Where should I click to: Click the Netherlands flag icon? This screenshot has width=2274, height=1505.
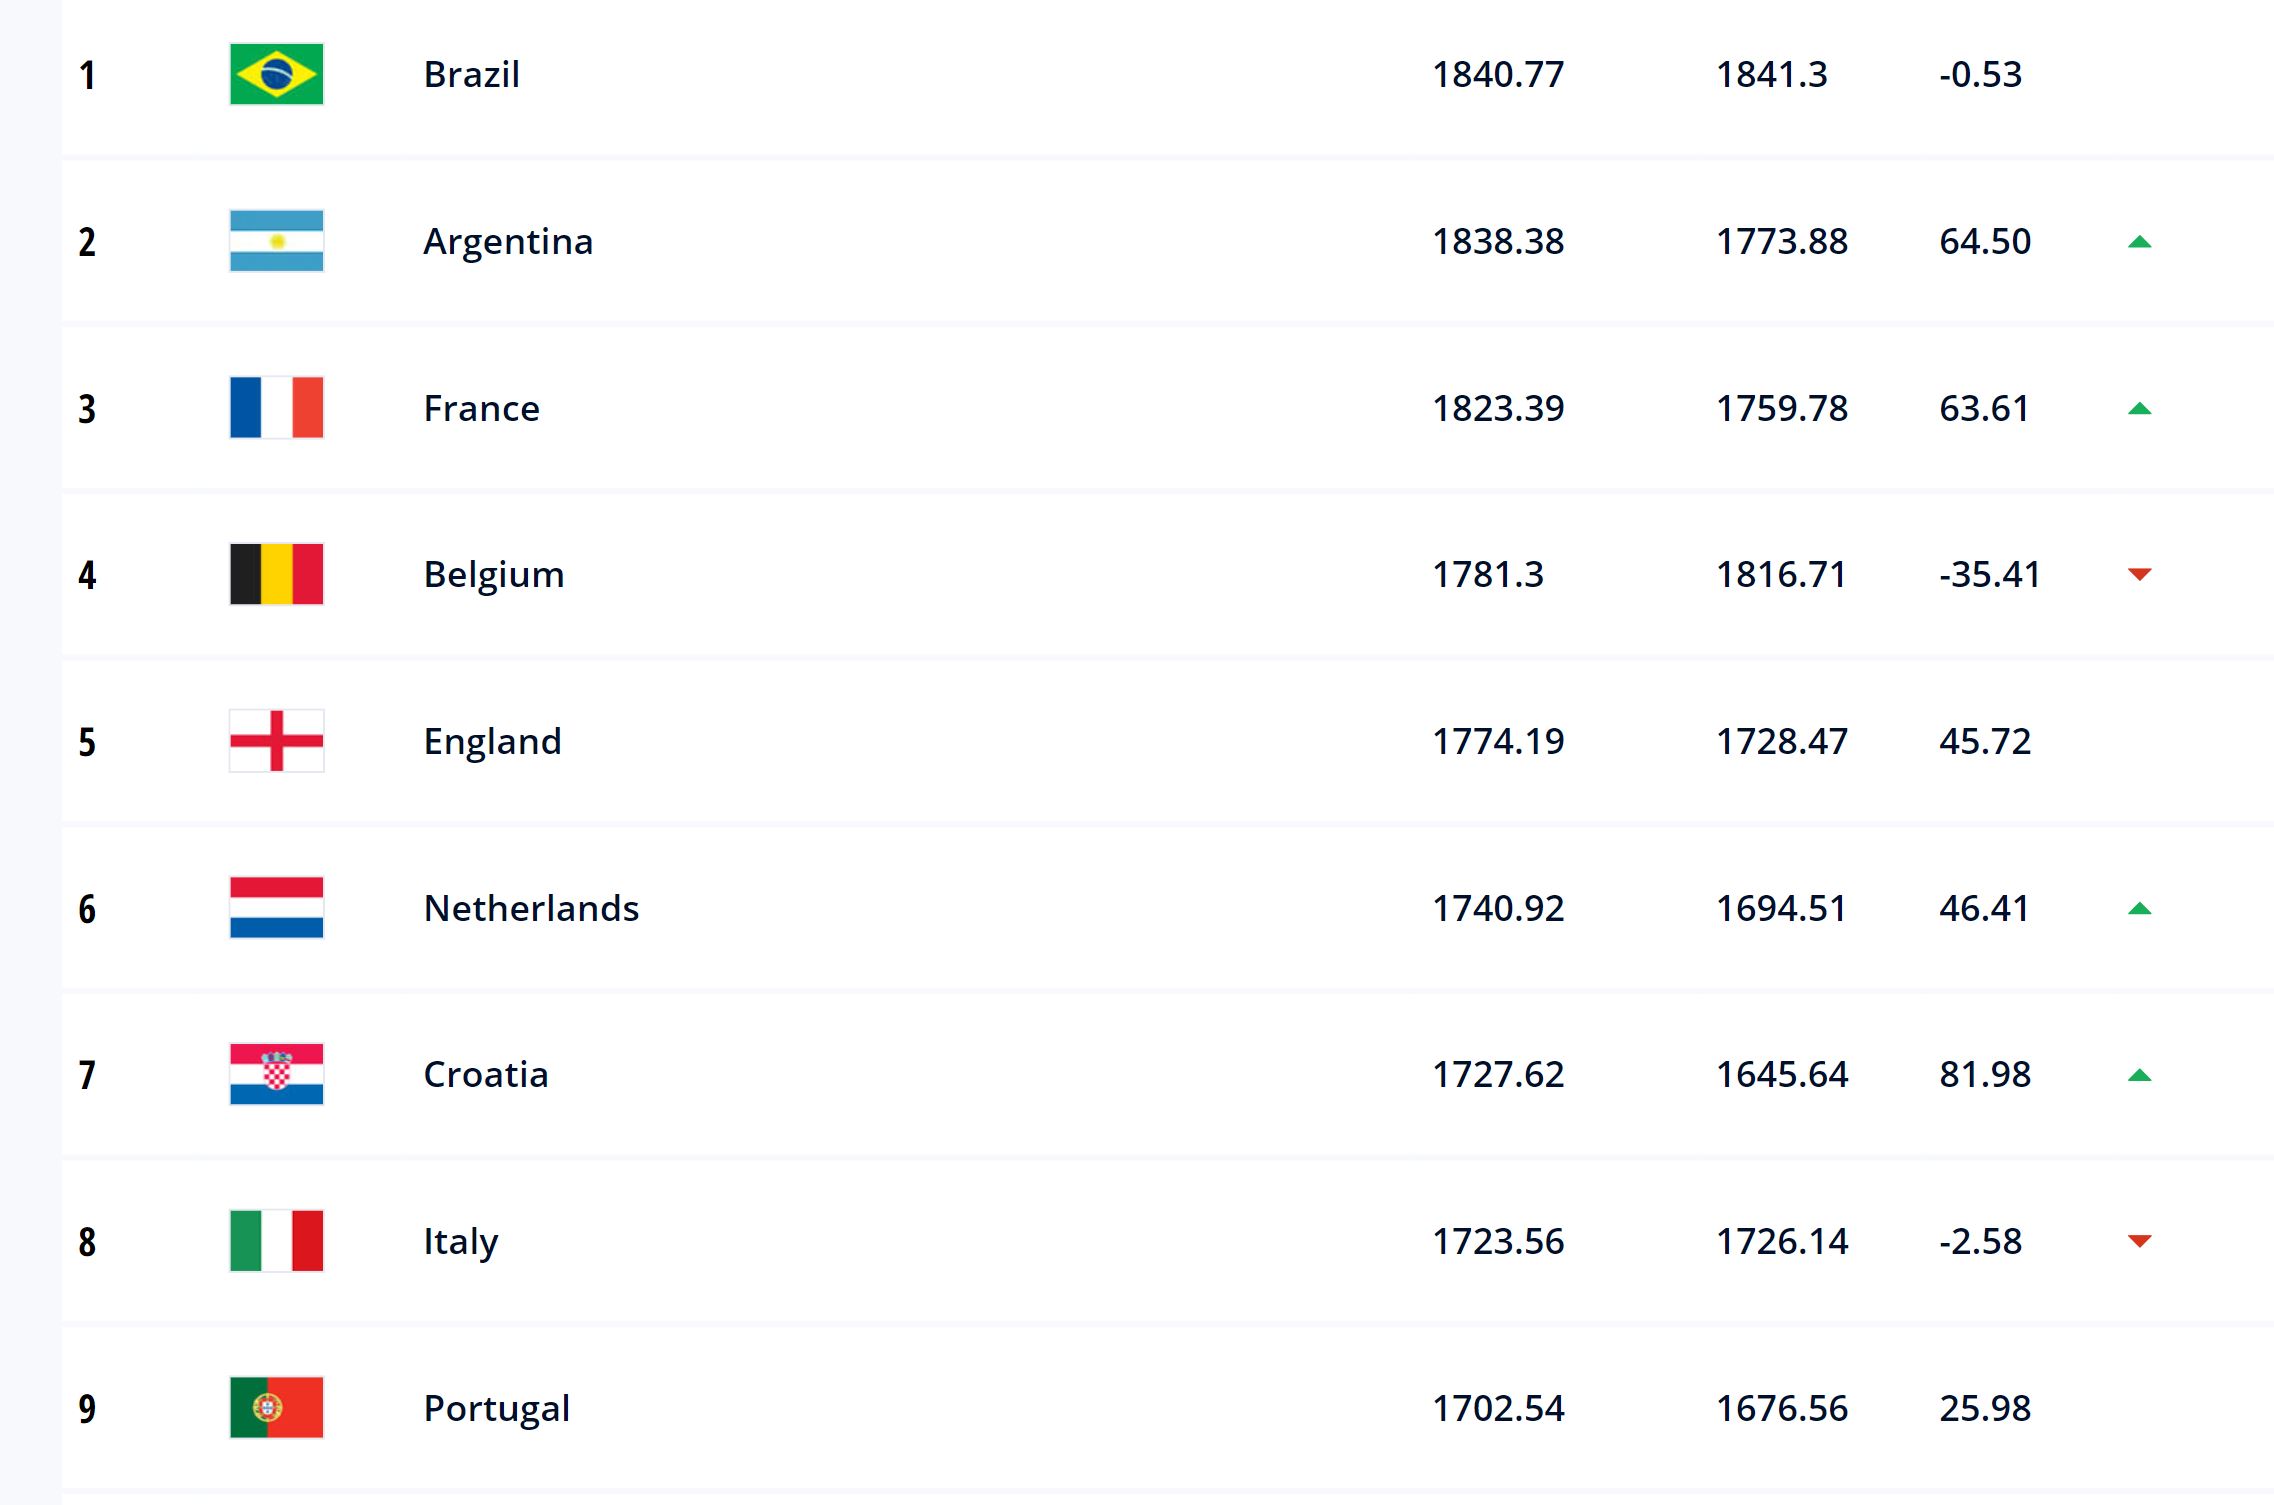click(276, 908)
